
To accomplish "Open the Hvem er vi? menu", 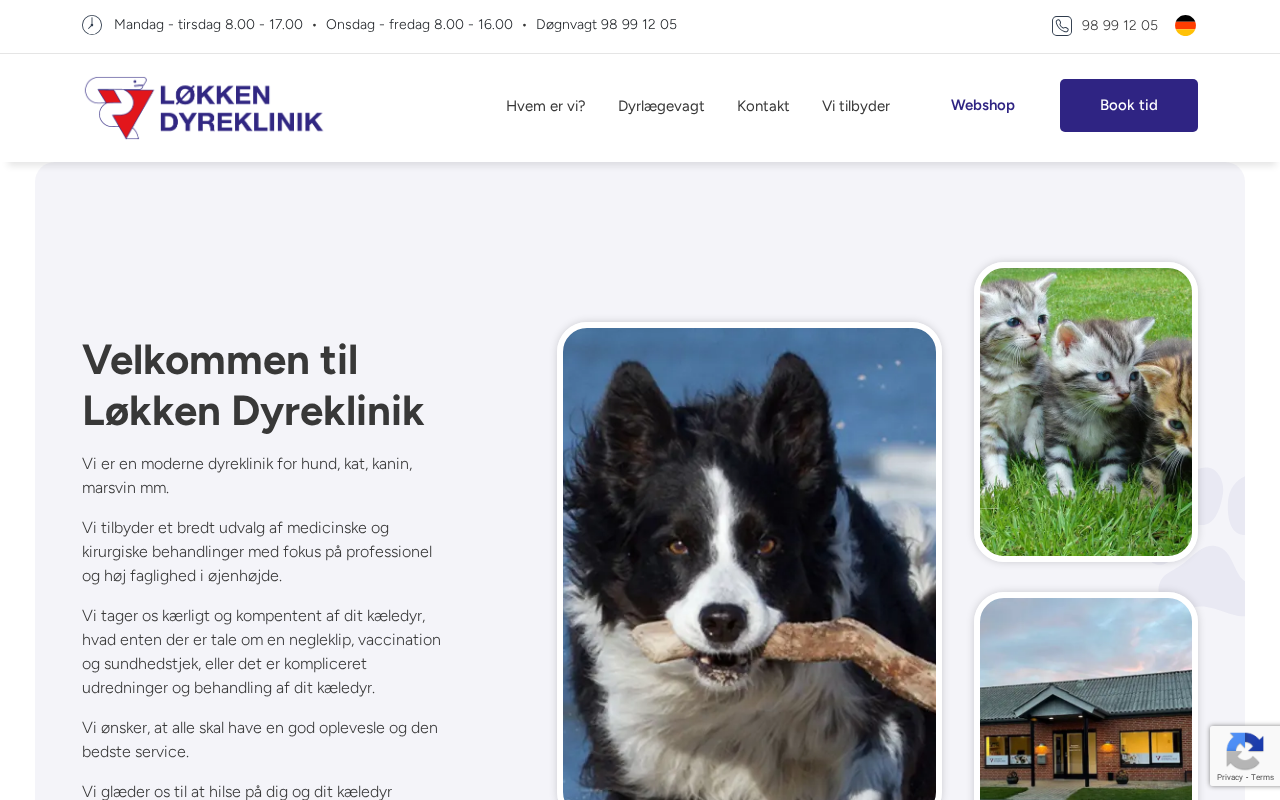I will [546, 106].
